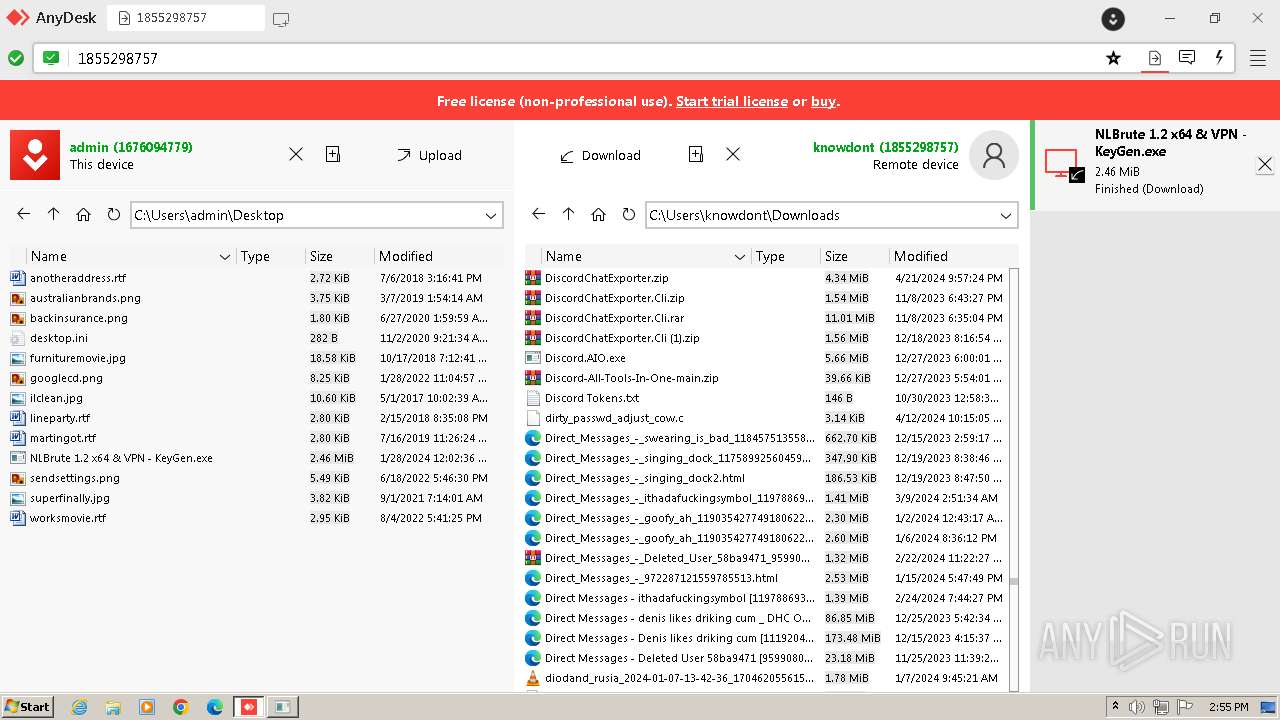Viewport: 1280px width, 720px height.
Task: Create new folder in local panel
Action: click(333, 154)
